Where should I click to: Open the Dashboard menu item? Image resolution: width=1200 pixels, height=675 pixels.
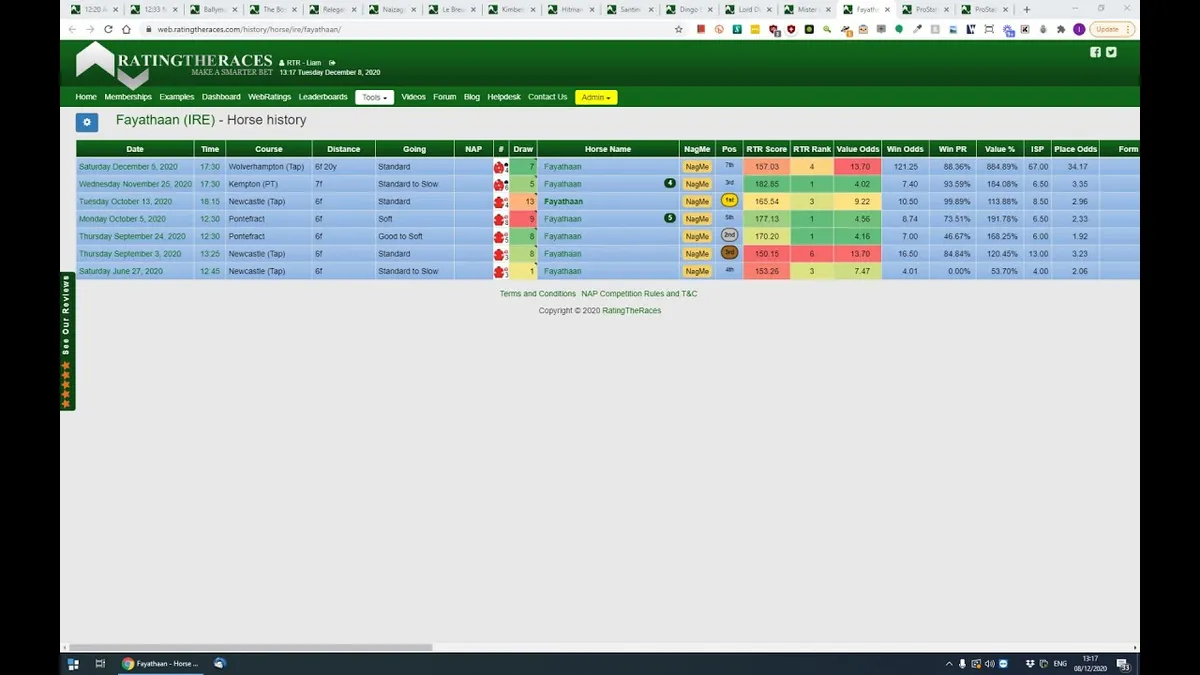[221, 97]
